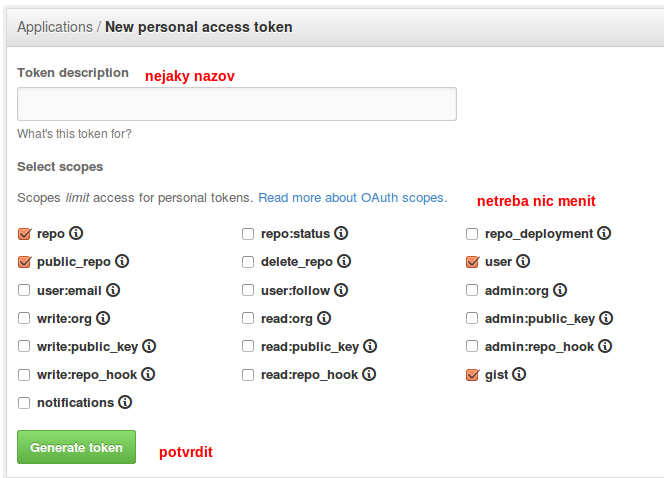This screenshot has height=478, width=664.
Task: Click info icon beside write:repo_hook
Action: pyautogui.click(x=148, y=374)
